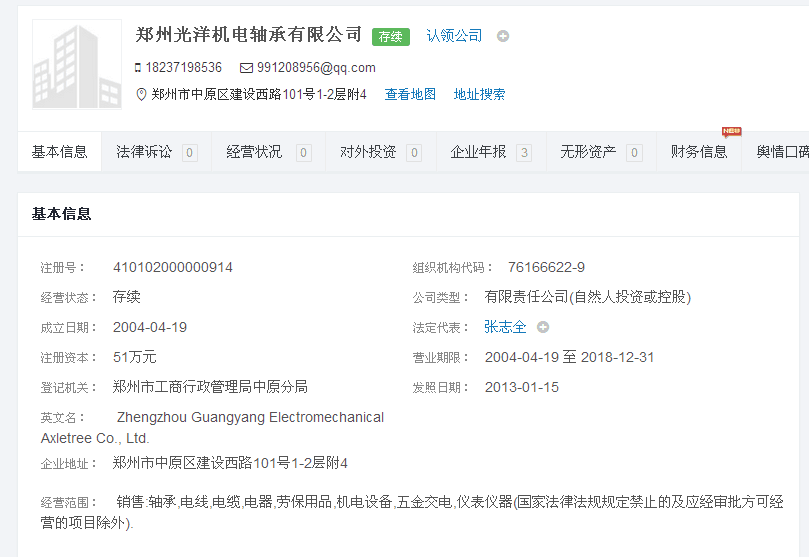Click the email envelope icon
The width and height of the screenshot is (809, 557).
(x=246, y=68)
